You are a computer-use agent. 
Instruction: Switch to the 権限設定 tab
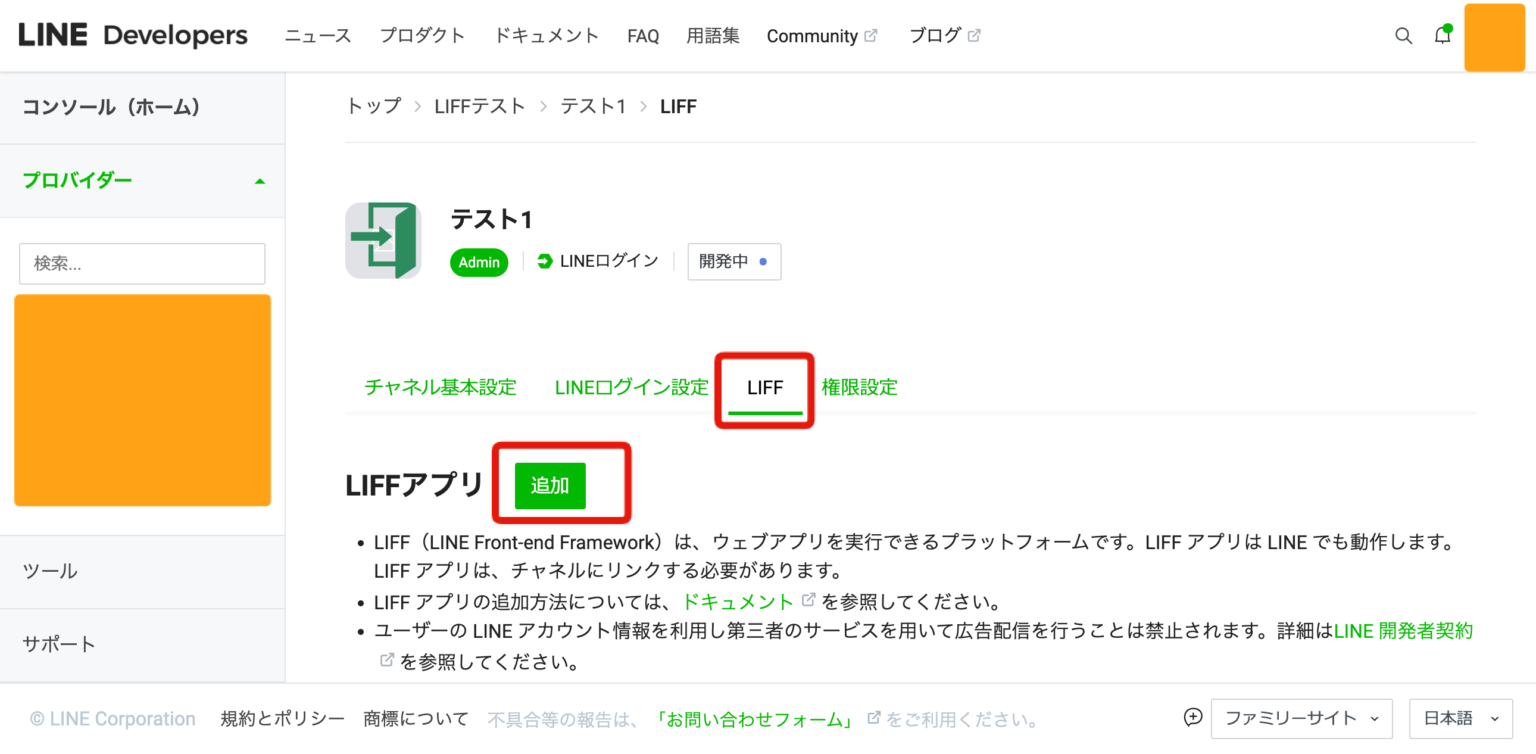[x=859, y=387]
